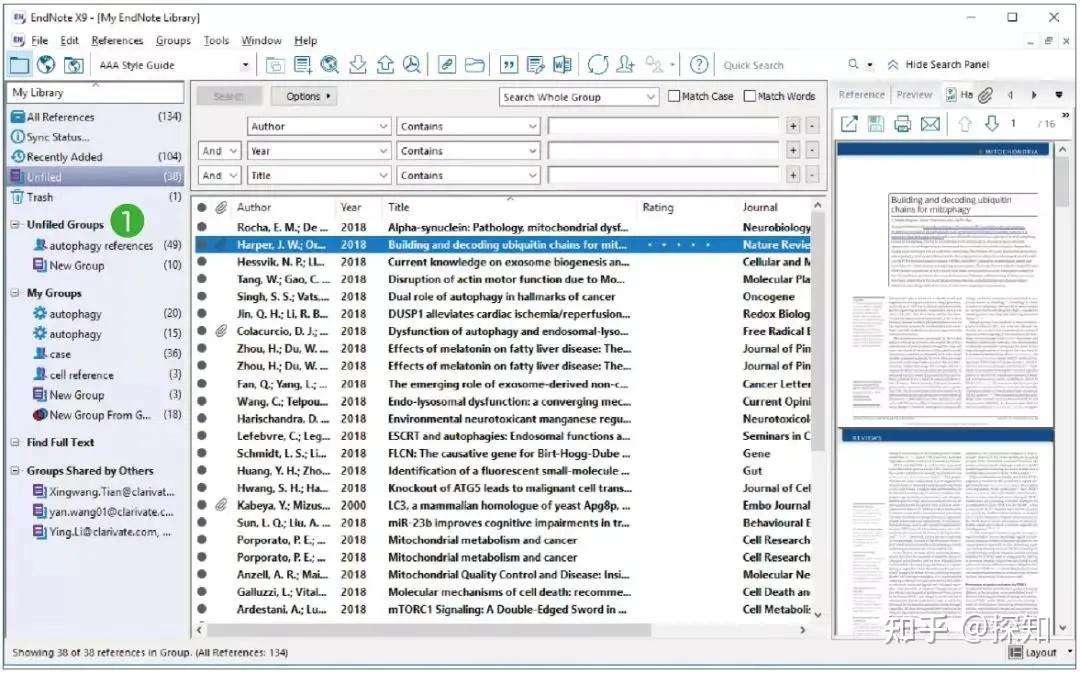Start library Sync with the circular arrows icon
This screenshot has height=674, width=1080.
coord(598,64)
